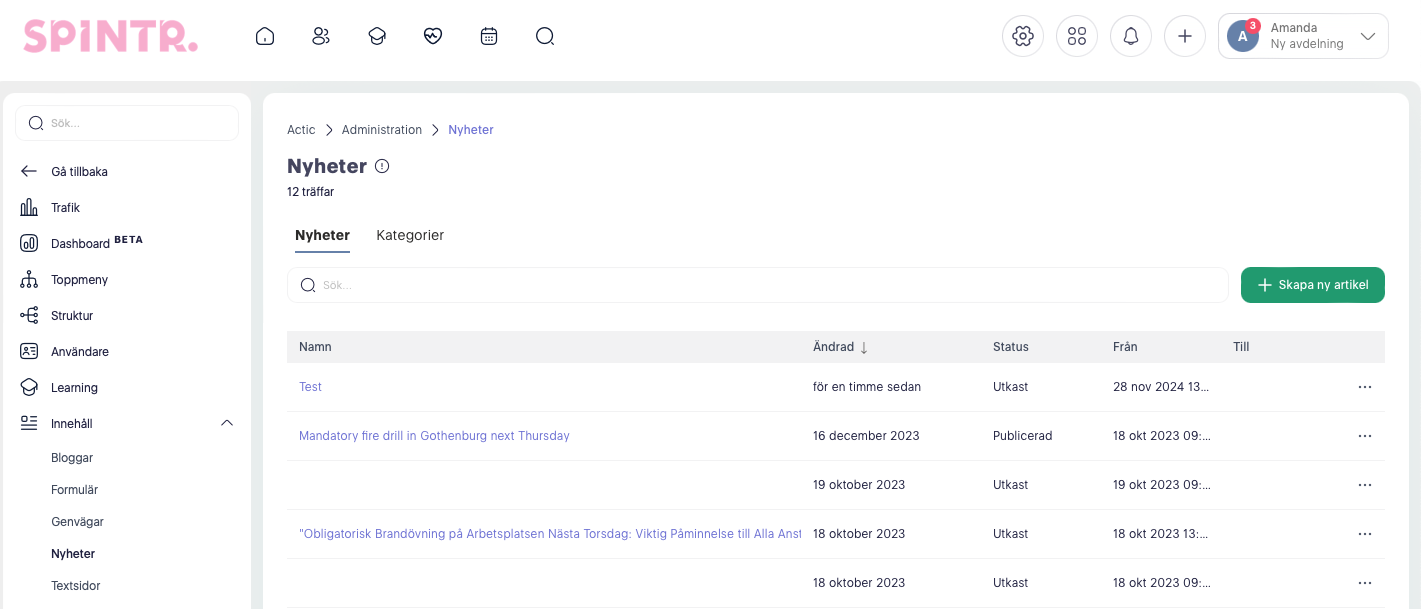1421x609 pixels.
Task: Open more options for untitled 18 oktober 2023 row
Action: click(x=1365, y=583)
